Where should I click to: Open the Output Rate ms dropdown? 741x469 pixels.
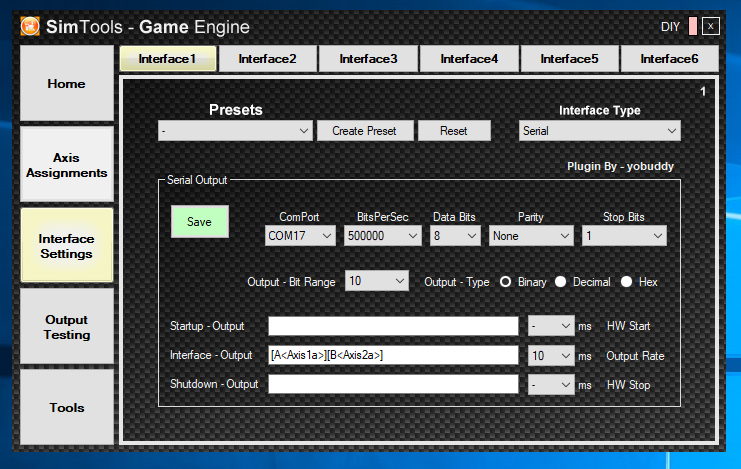[x=551, y=356]
